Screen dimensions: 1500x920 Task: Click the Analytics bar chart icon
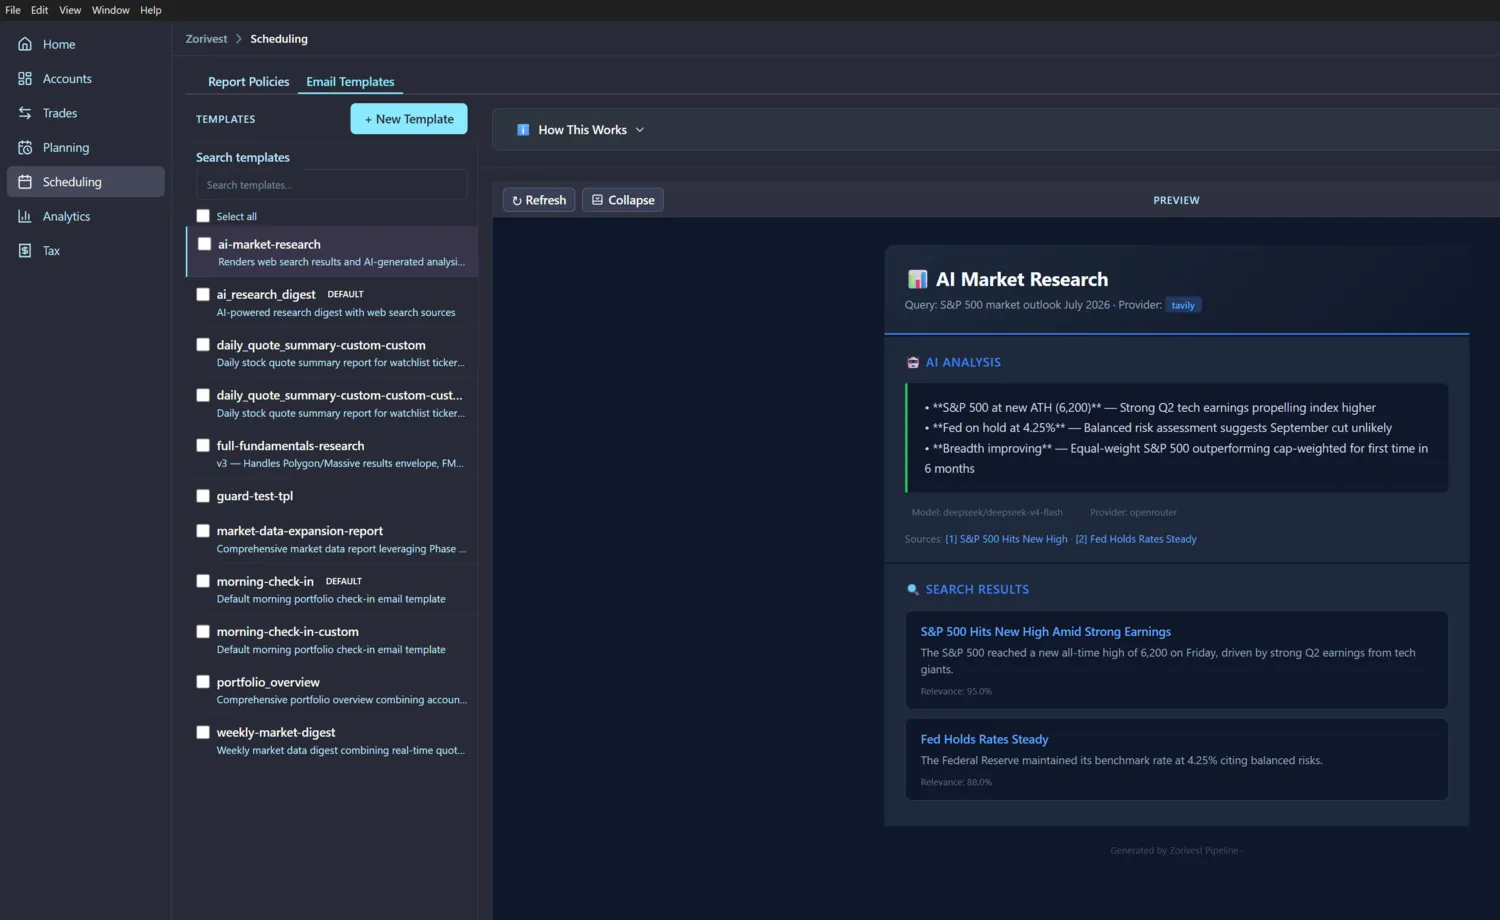click(x=25, y=216)
